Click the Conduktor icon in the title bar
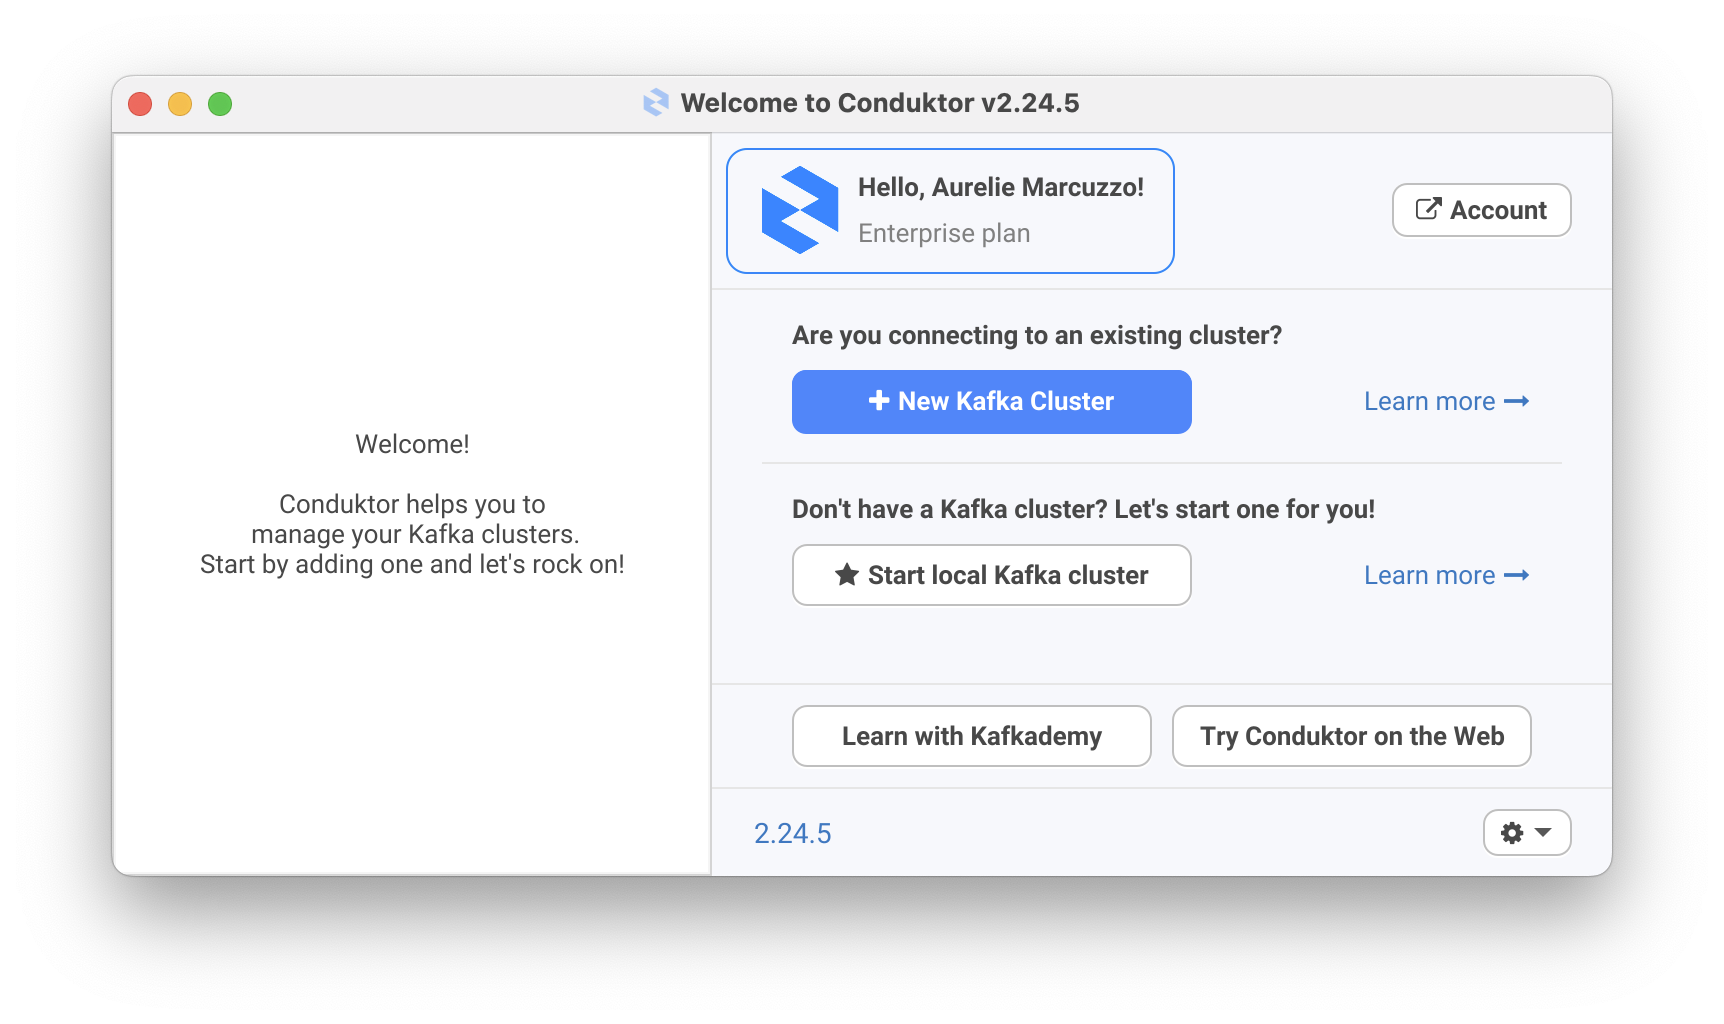Image resolution: width=1724 pixels, height=1024 pixels. 656,102
